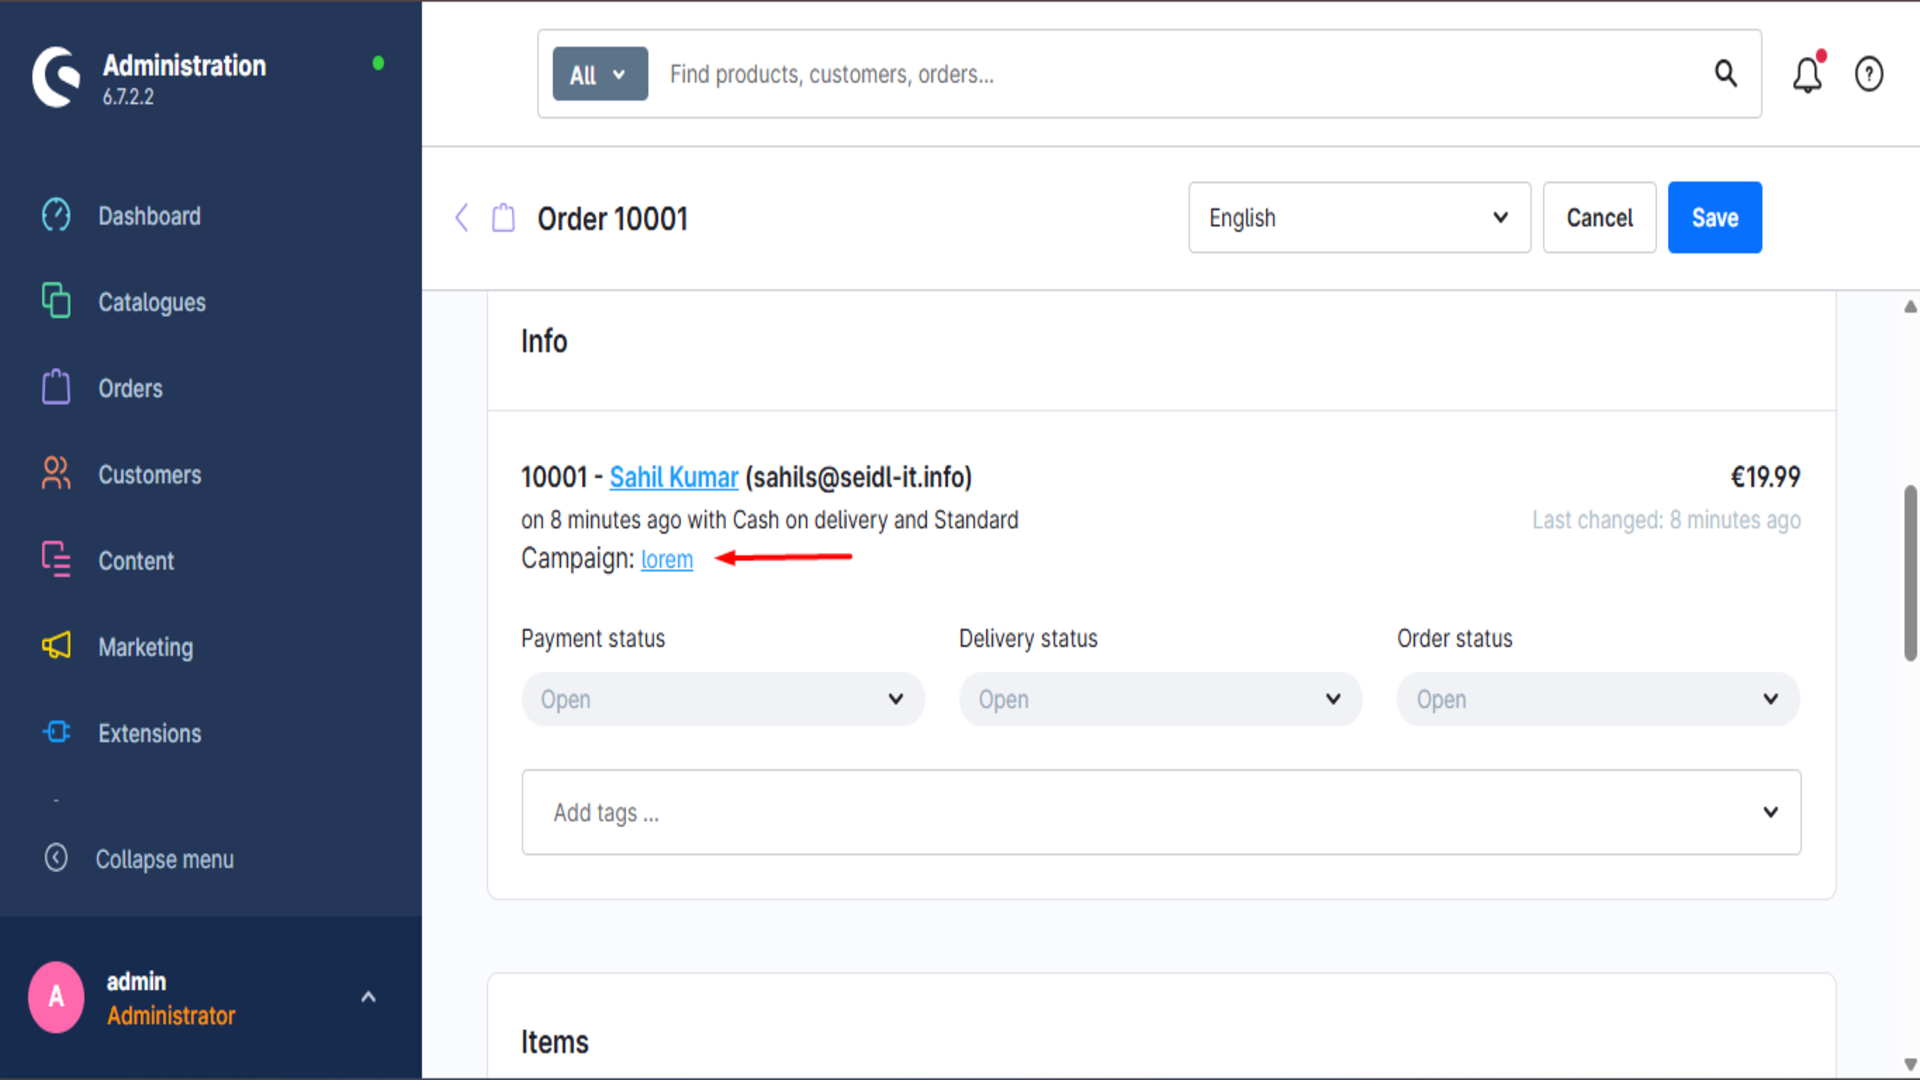The height and width of the screenshot is (1080, 1920).
Task: Click the Shopware logo icon
Action: 56,77
